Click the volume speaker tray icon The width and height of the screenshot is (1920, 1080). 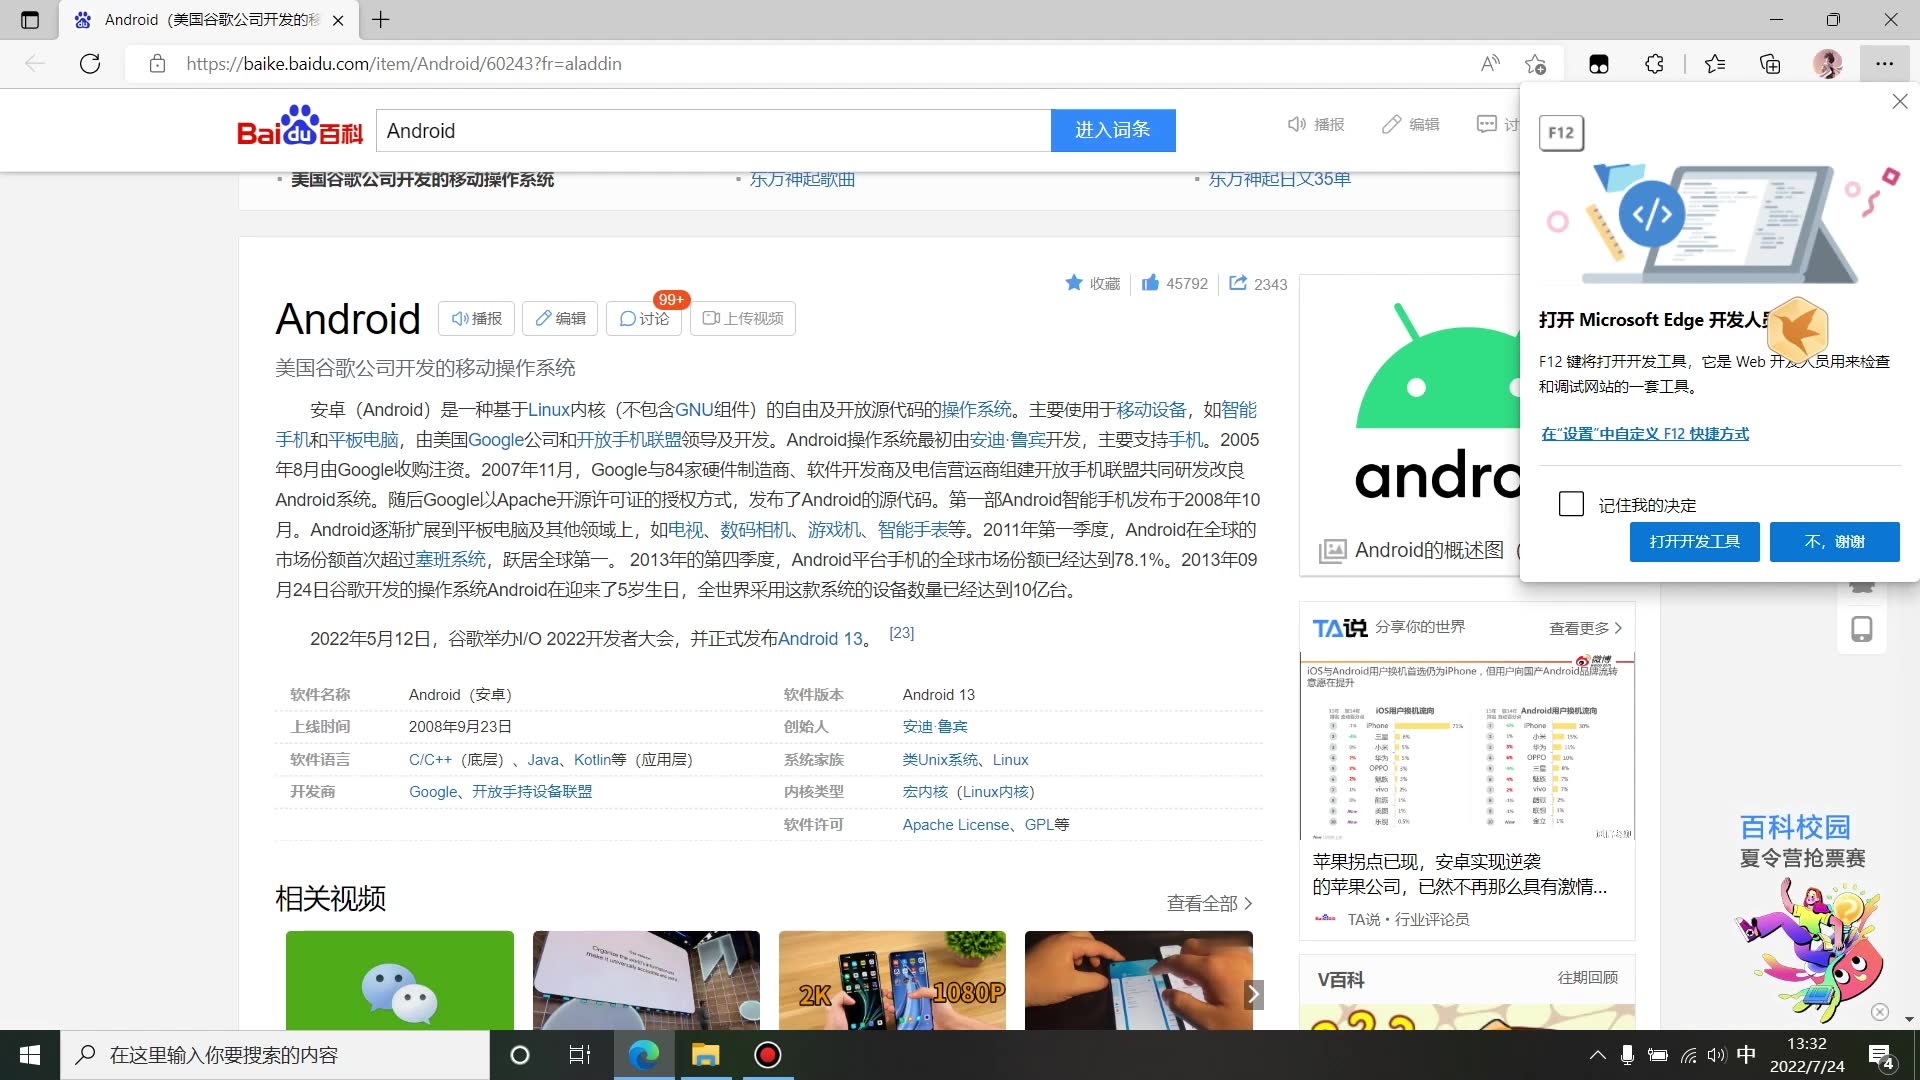point(1717,1055)
